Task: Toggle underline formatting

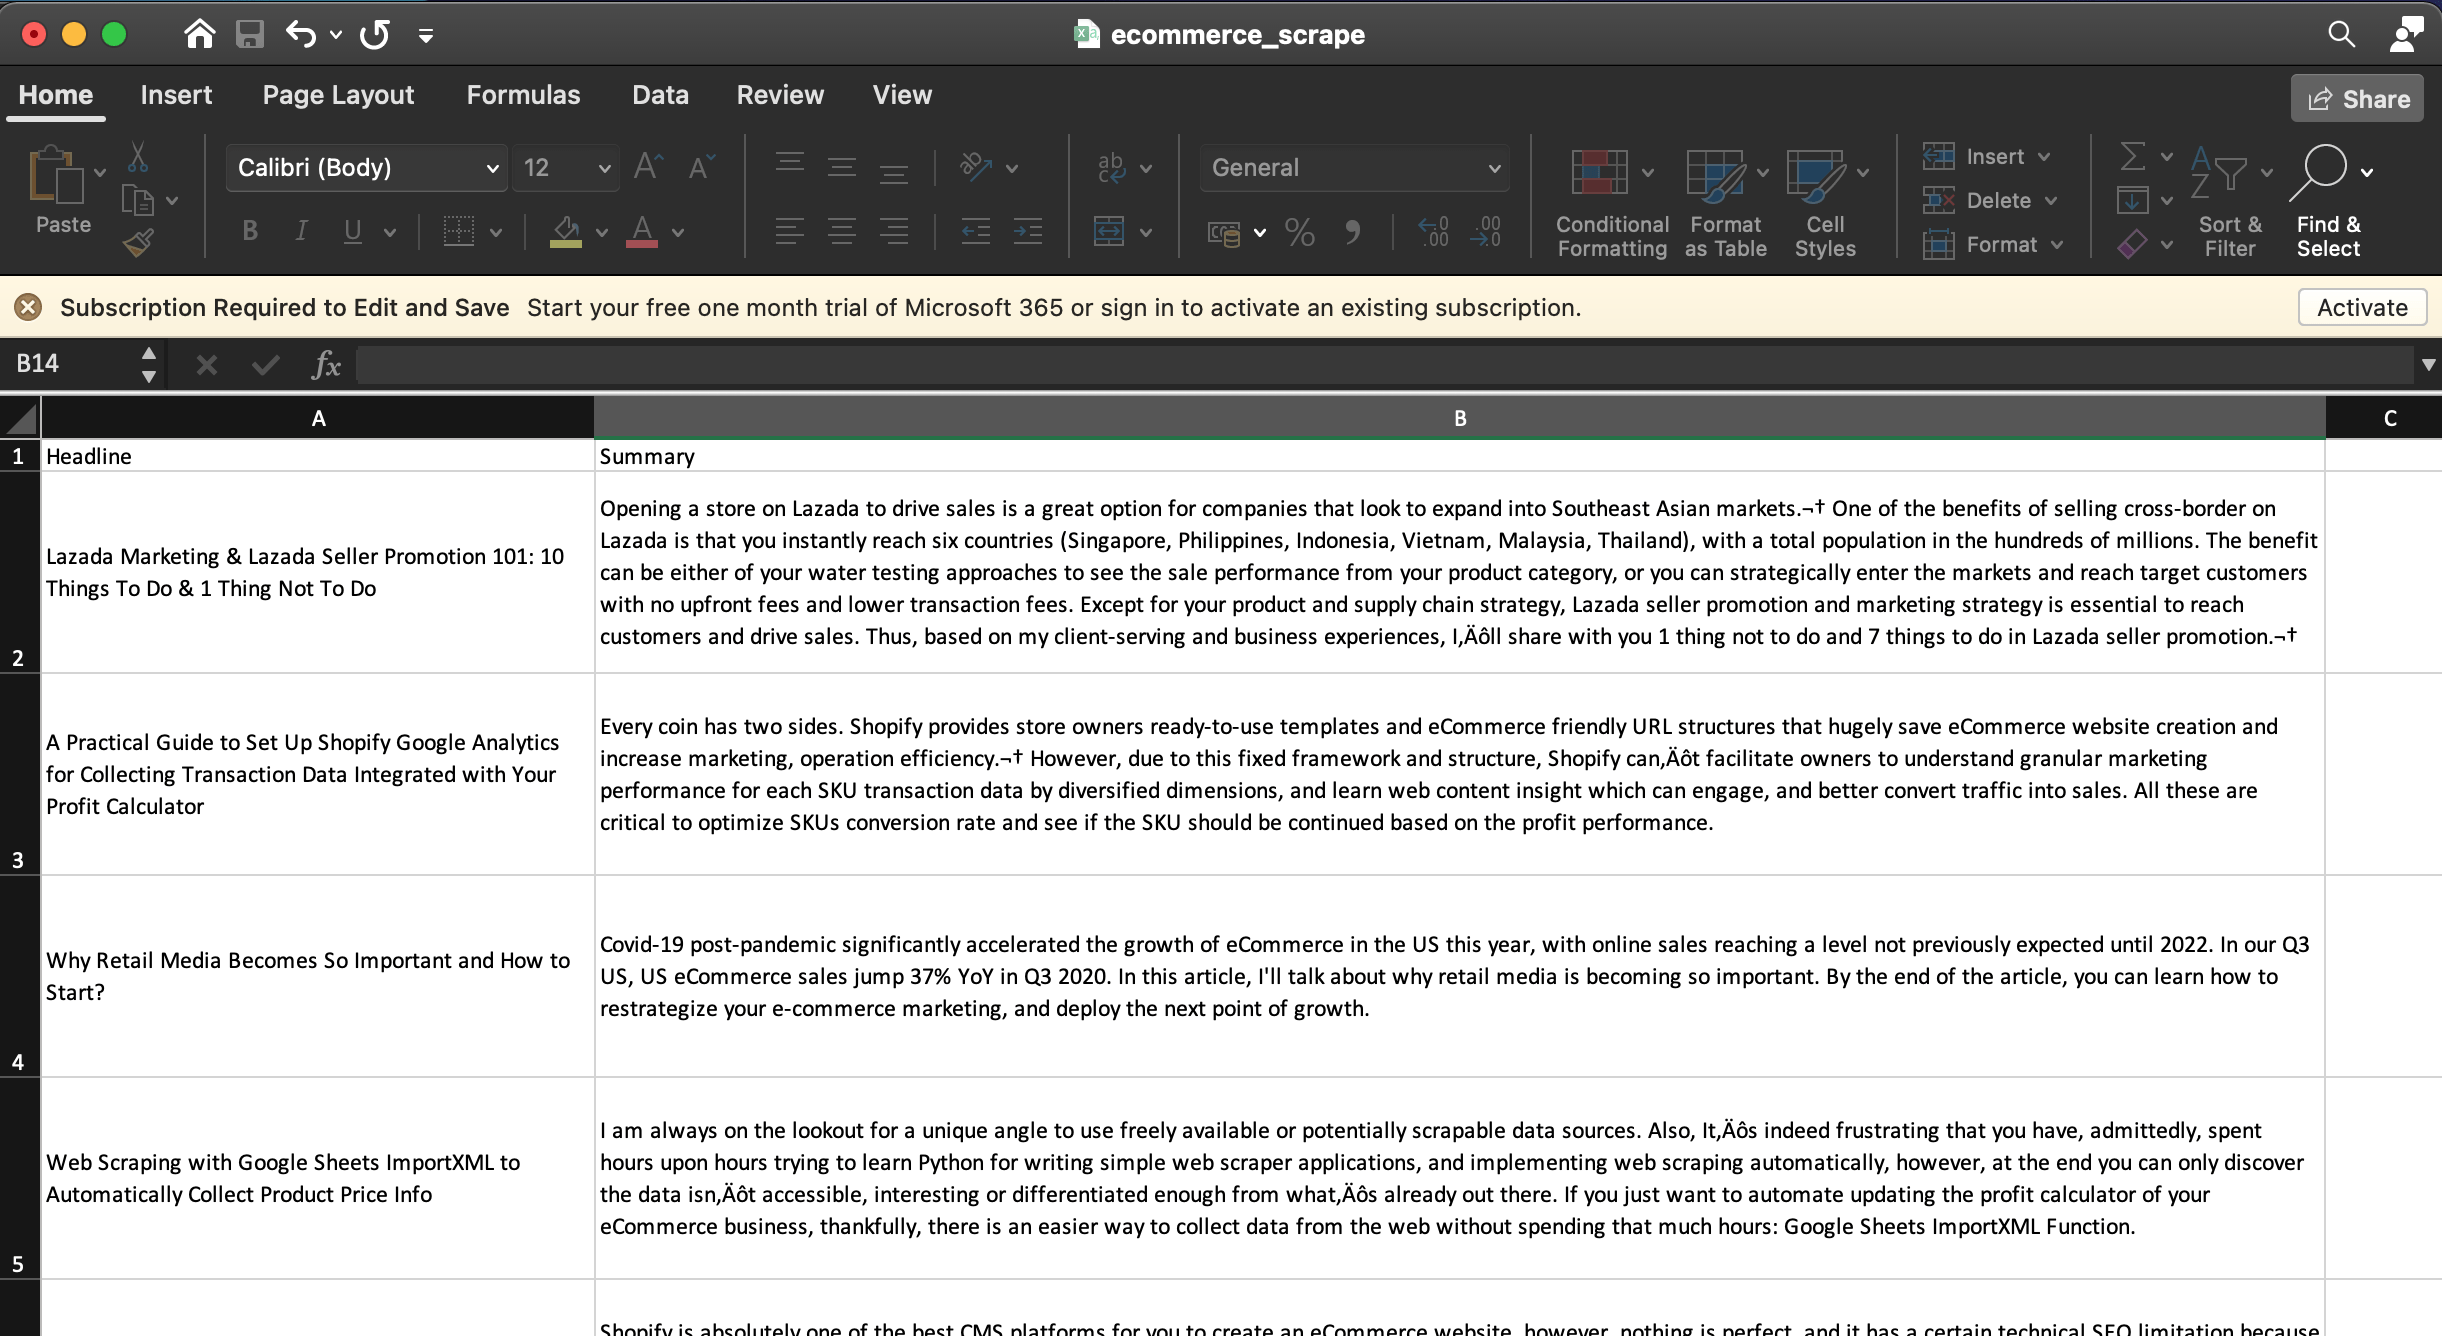Action: tap(351, 231)
